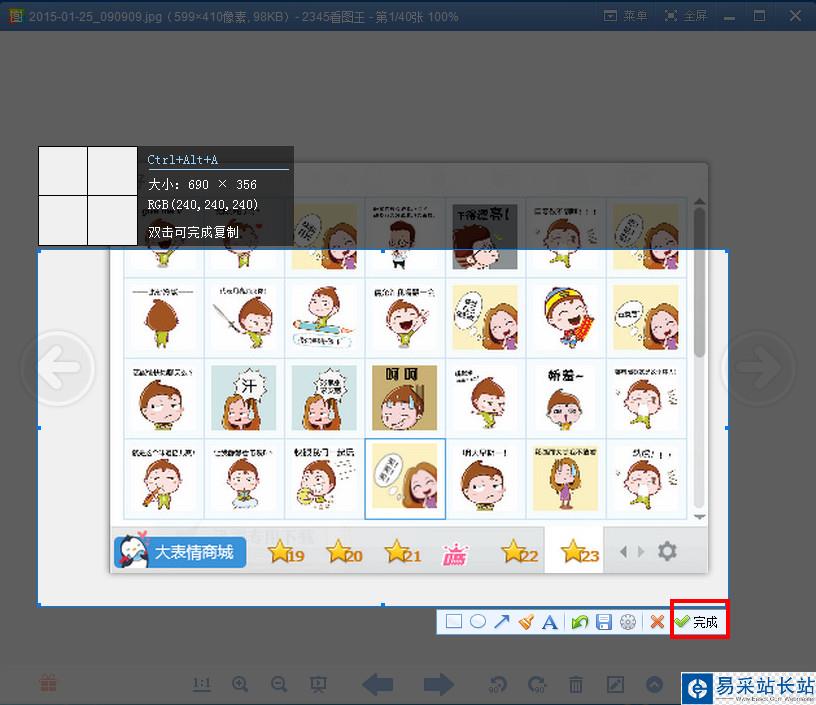Image resolution: width=816 pixels, height=705 pixels.
Task: Open emoticon panel settings gear
Action: (x=667, y=551)
